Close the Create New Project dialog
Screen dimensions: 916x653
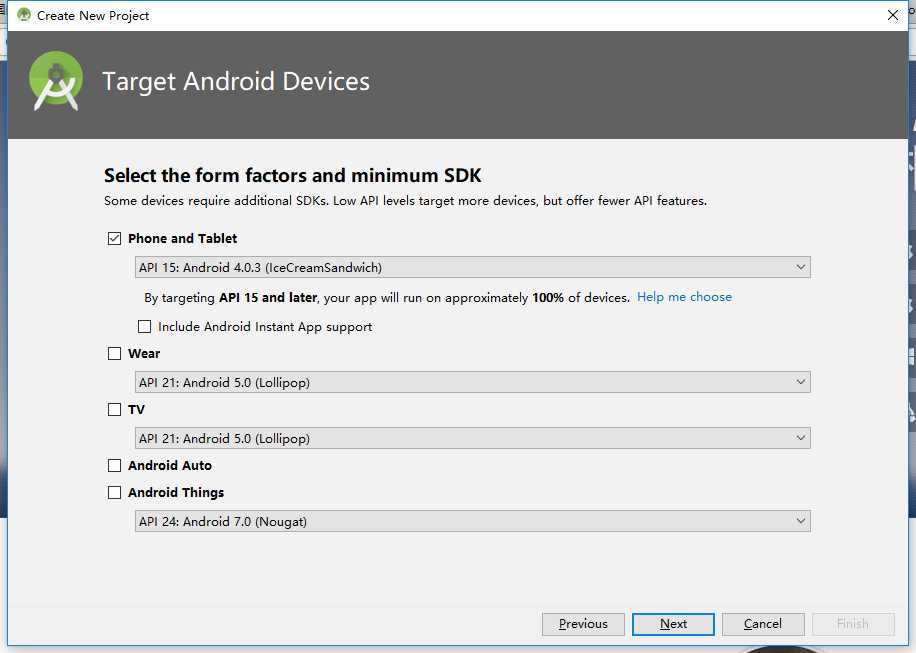tap(893, 15)
